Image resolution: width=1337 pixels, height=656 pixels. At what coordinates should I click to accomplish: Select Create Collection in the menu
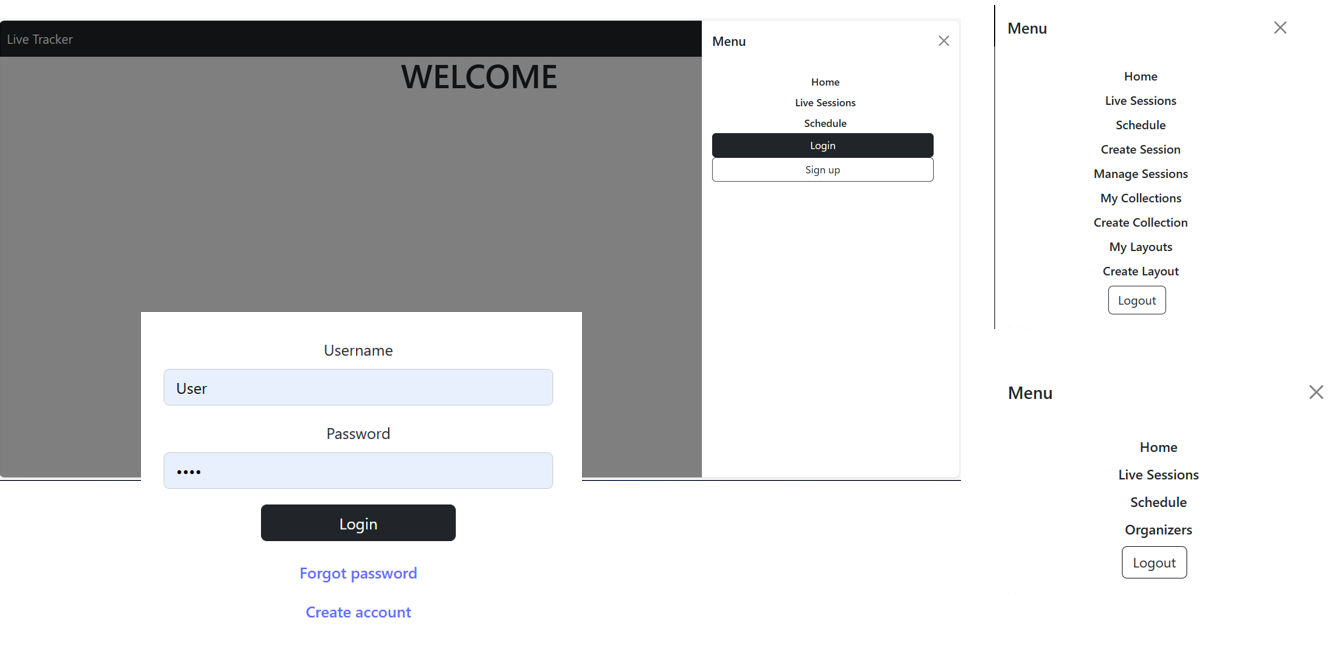(x=1140, y=222)
